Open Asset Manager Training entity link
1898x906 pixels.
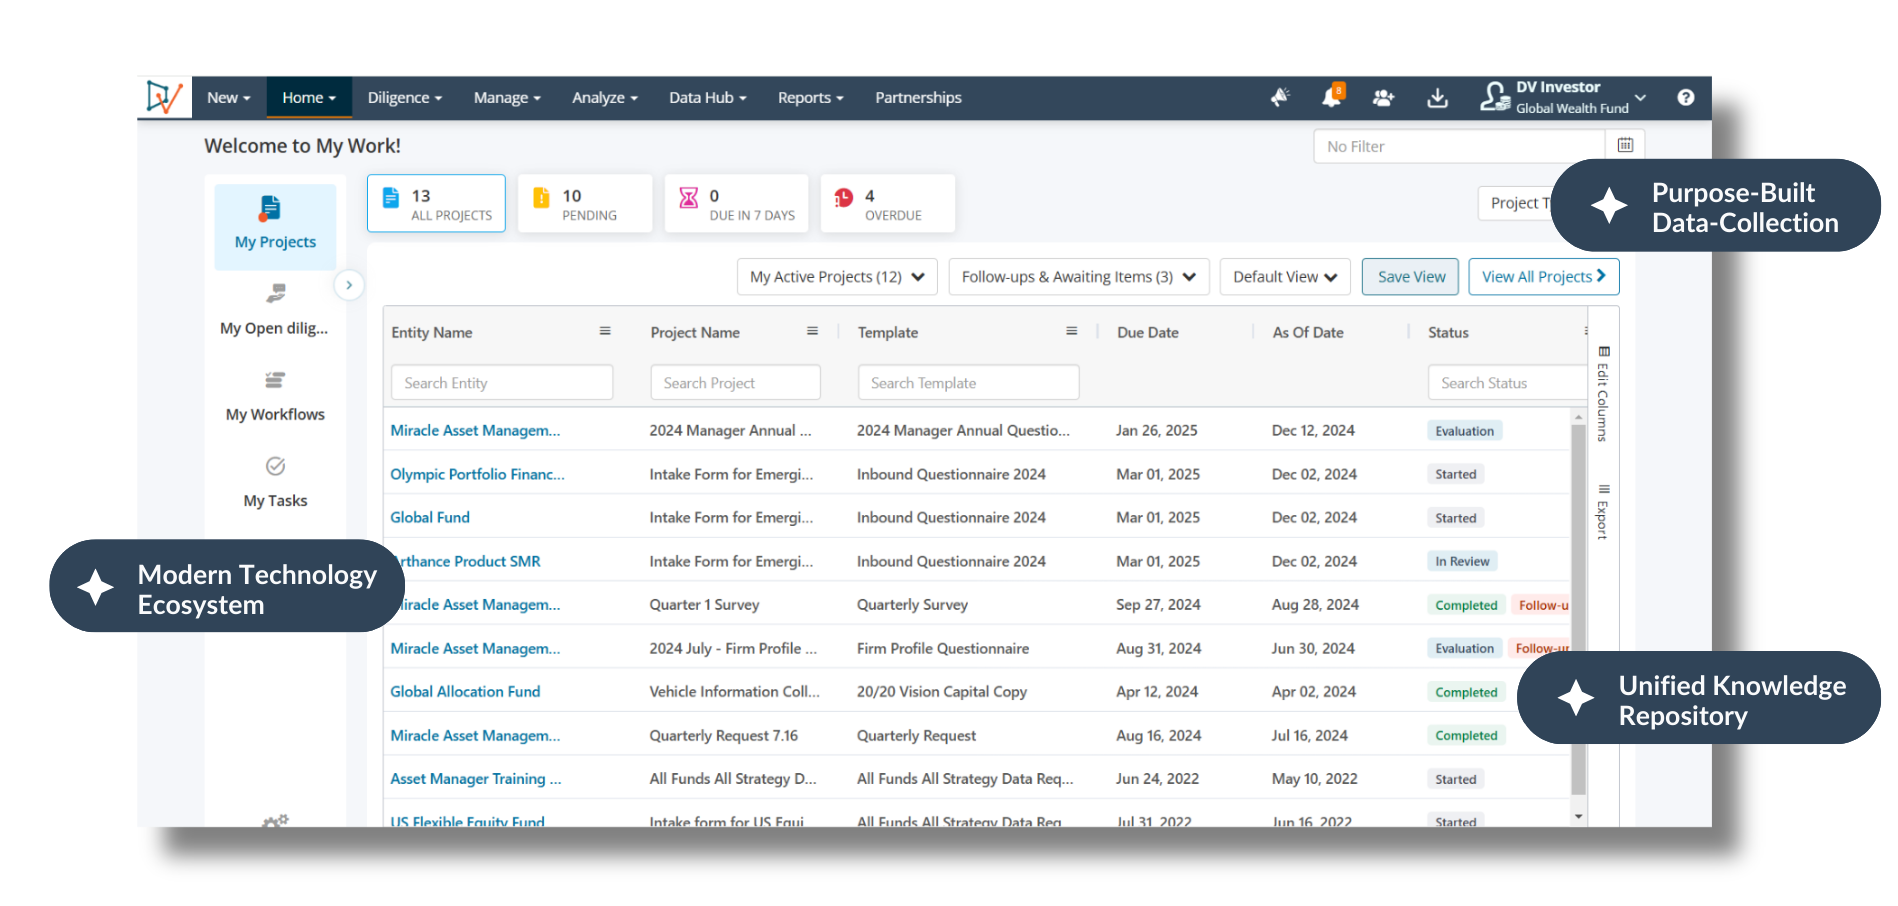click(x=476, y=778)
